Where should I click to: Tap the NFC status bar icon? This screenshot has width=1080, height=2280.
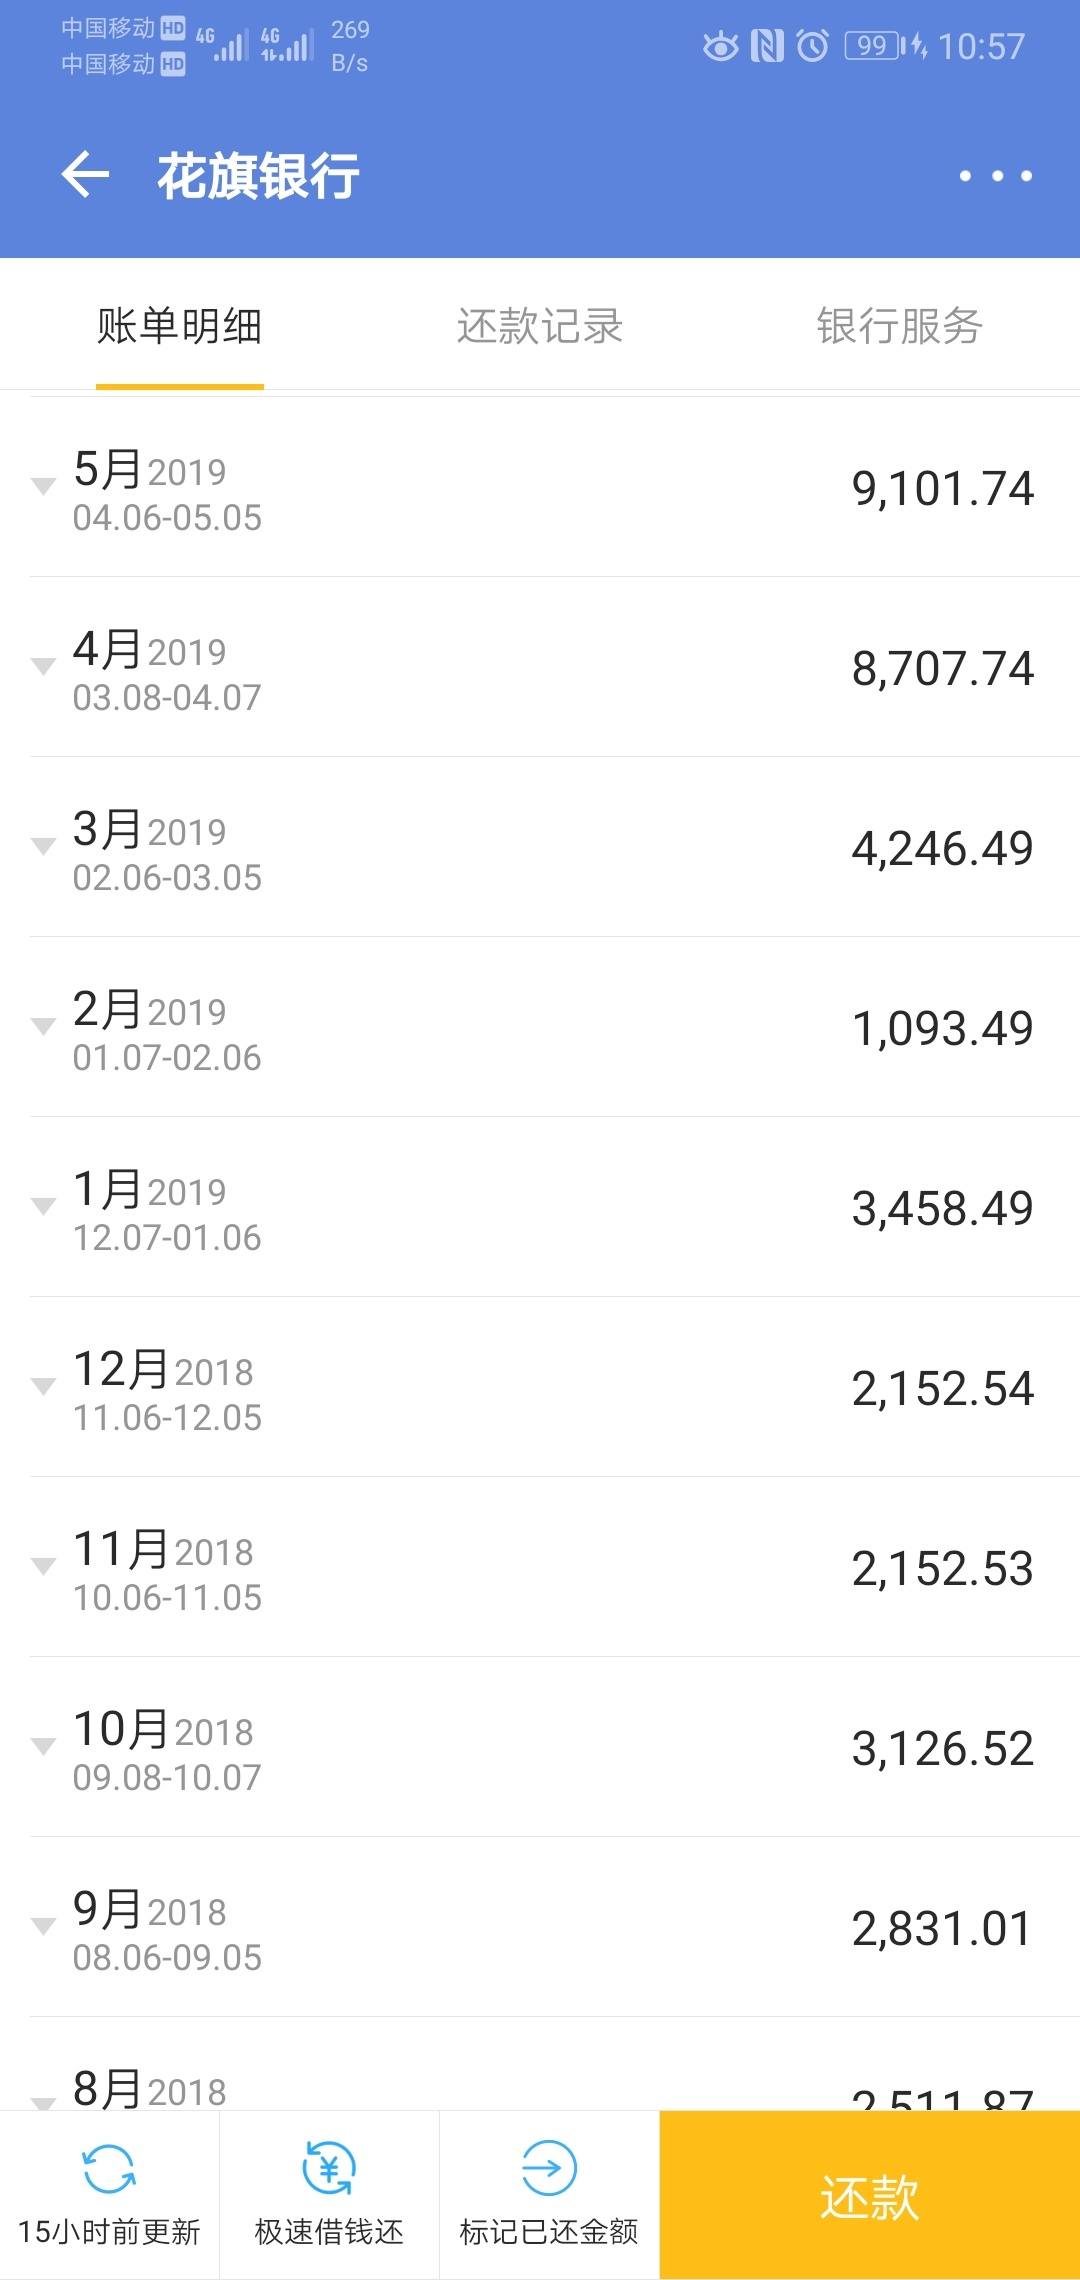767,46
